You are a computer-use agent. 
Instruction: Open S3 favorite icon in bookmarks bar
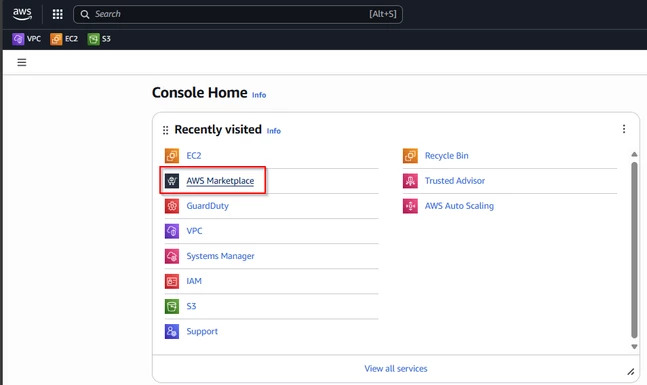pos(94,39)
